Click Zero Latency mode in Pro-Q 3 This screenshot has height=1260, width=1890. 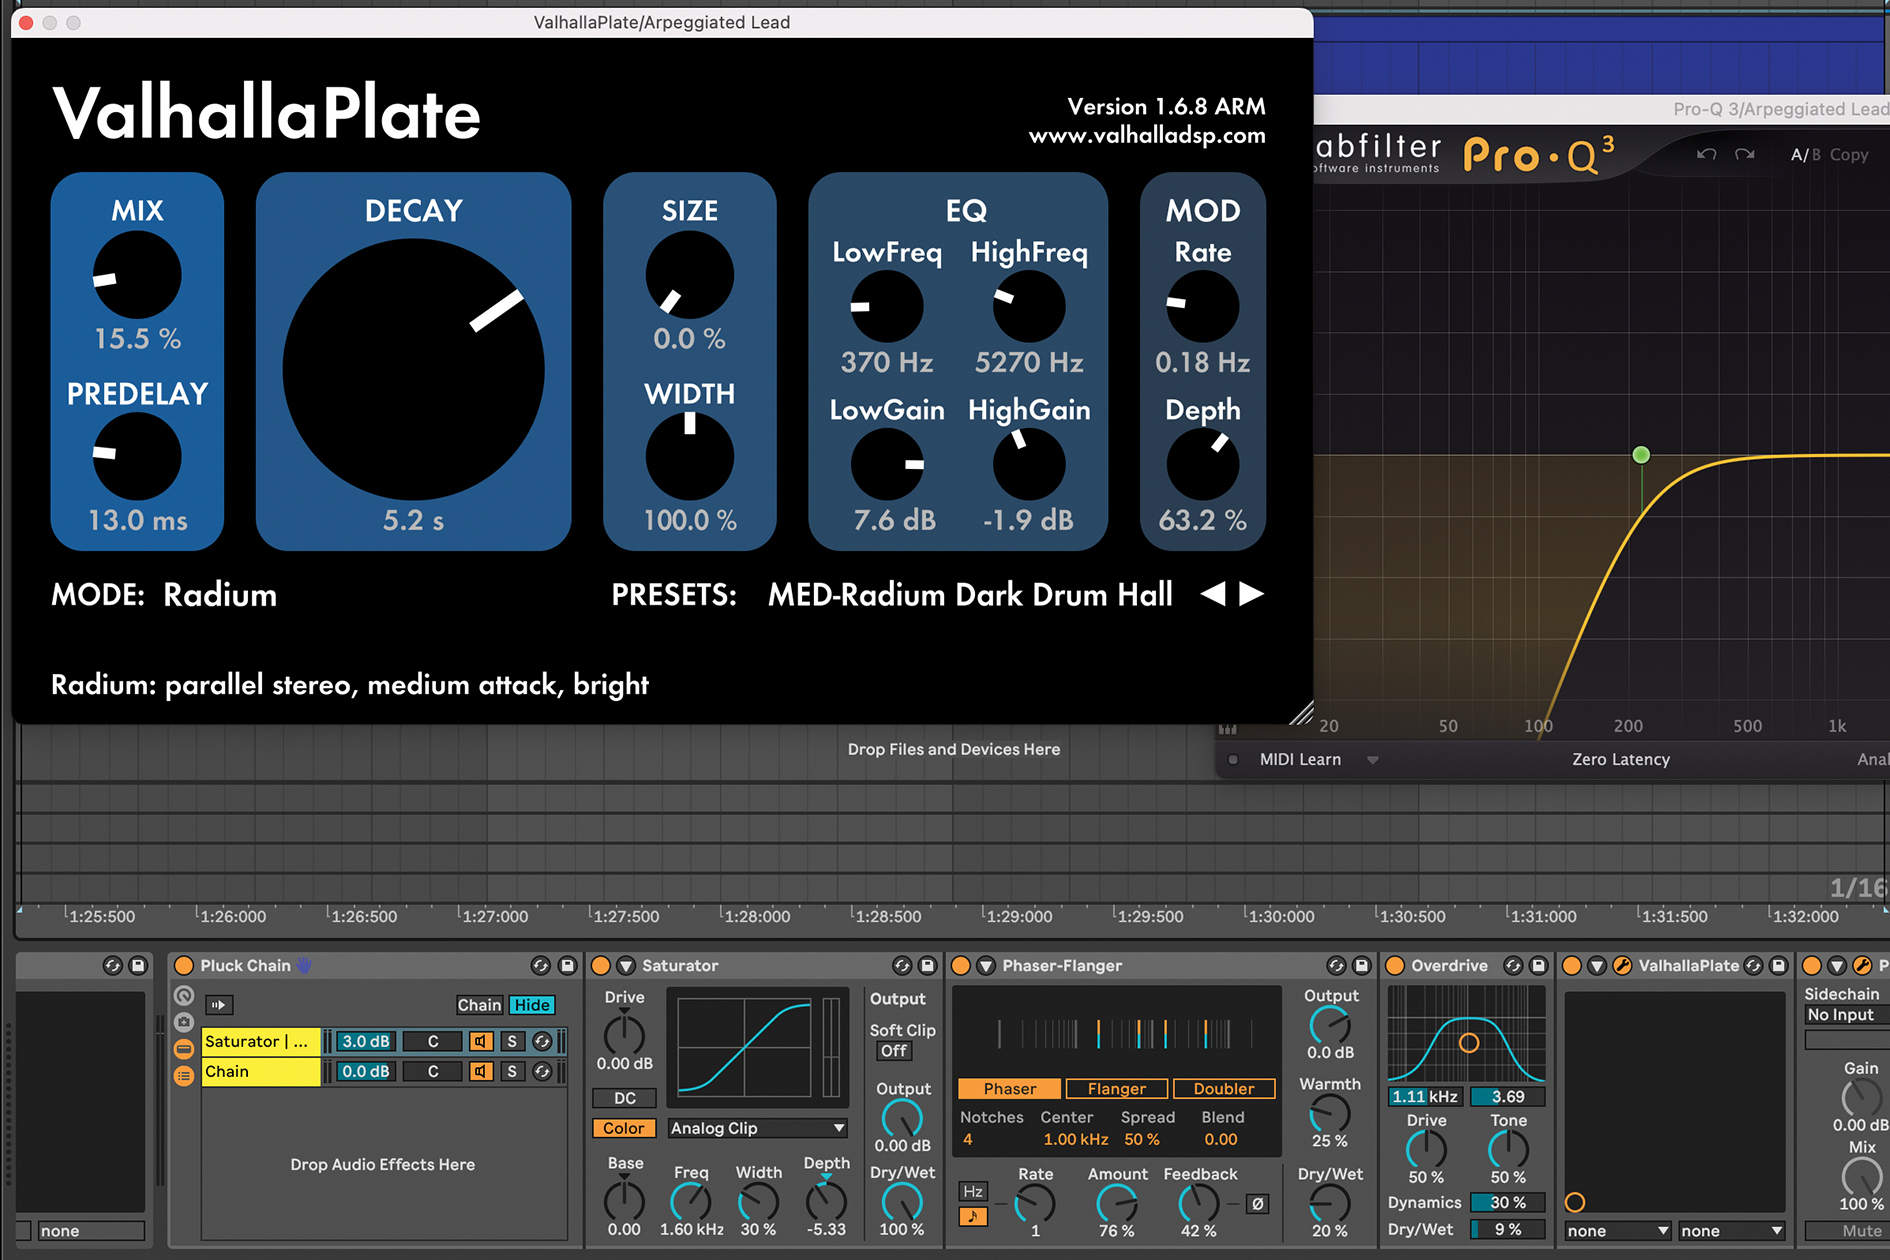1621,760
